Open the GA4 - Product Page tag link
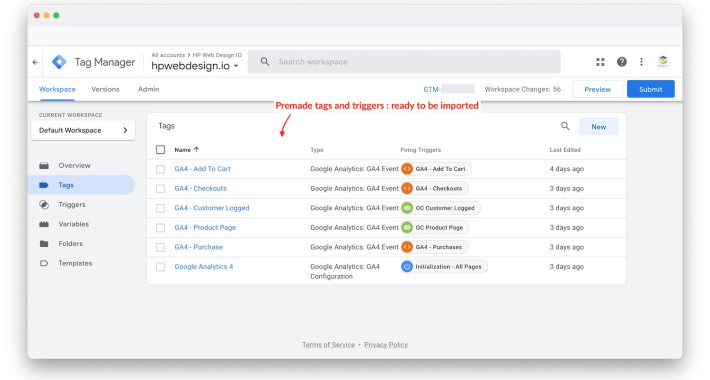This screenshot has width=710, height=380. click(205, 227)
